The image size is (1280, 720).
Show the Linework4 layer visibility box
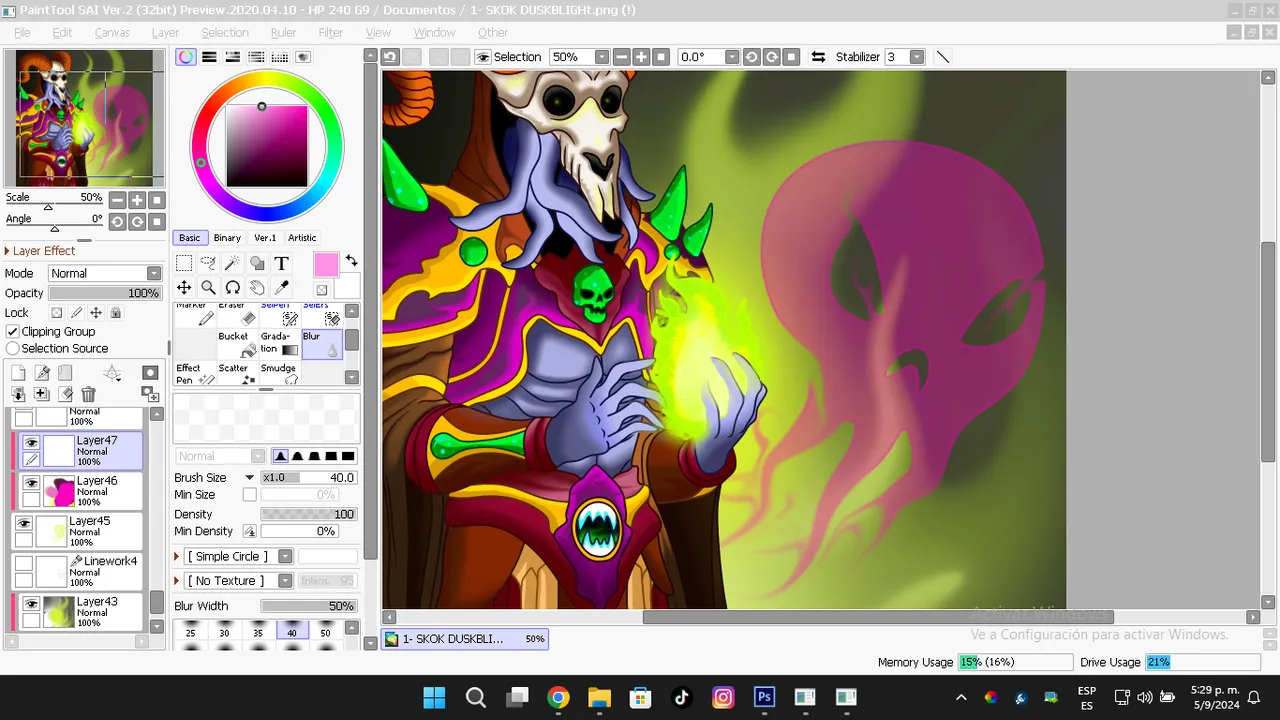(24, 563)
